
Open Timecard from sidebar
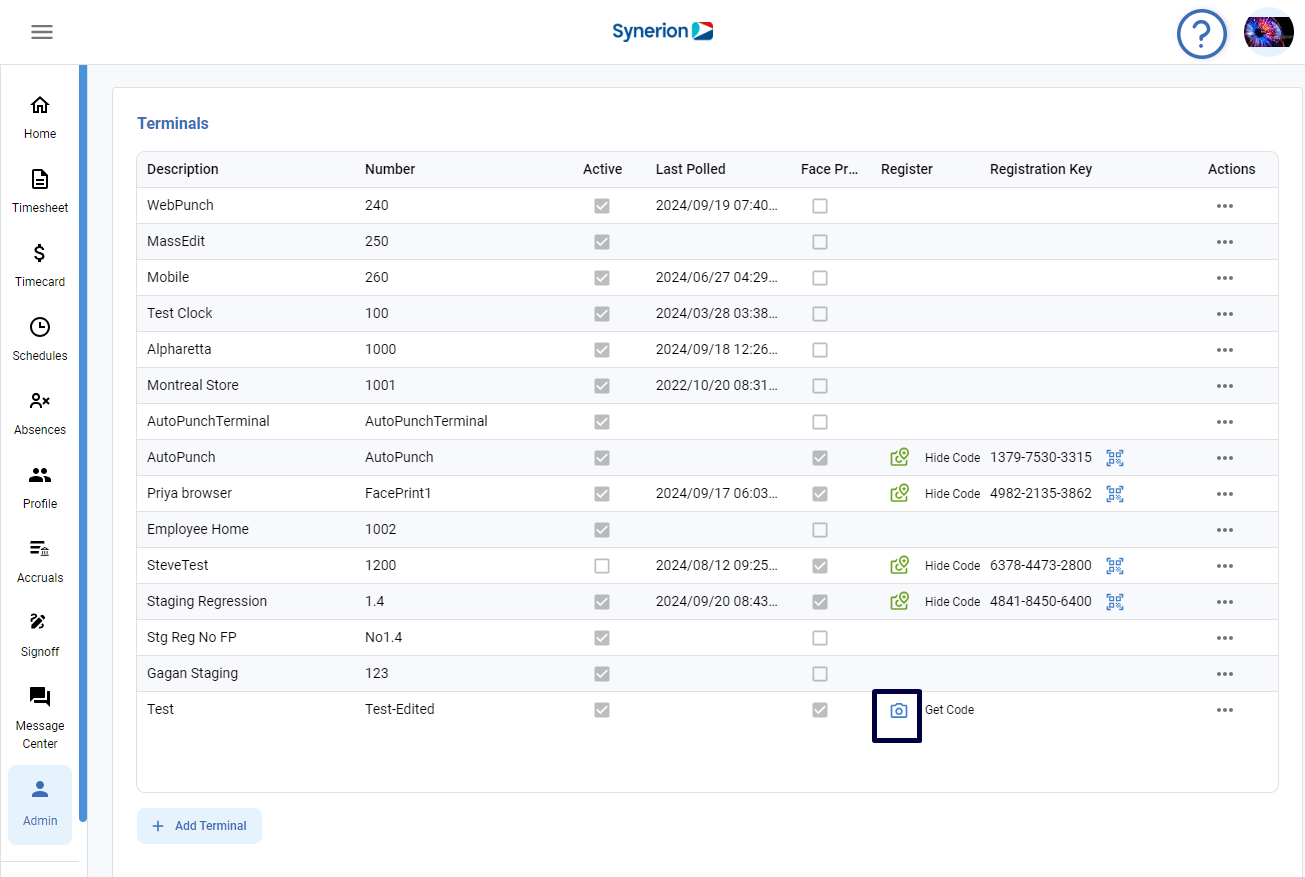click(40, 265)
